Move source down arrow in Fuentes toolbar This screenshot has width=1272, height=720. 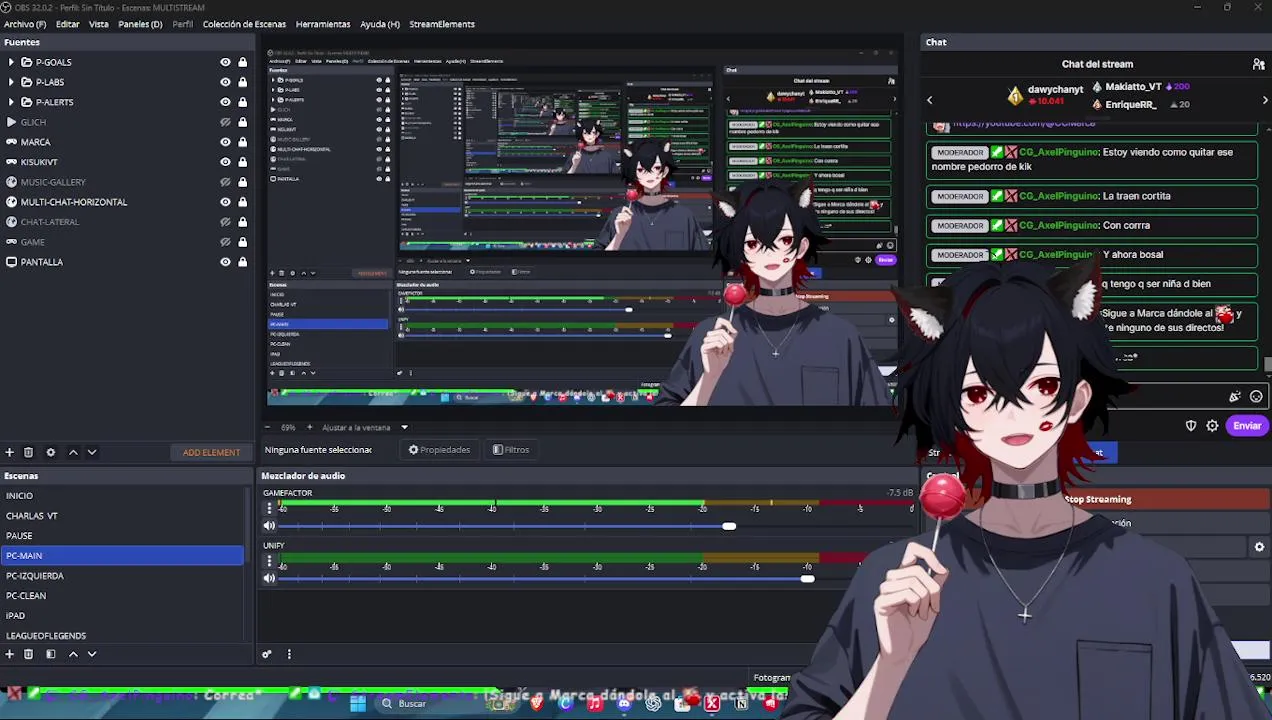pyautogui.click(x=91, y=452)
